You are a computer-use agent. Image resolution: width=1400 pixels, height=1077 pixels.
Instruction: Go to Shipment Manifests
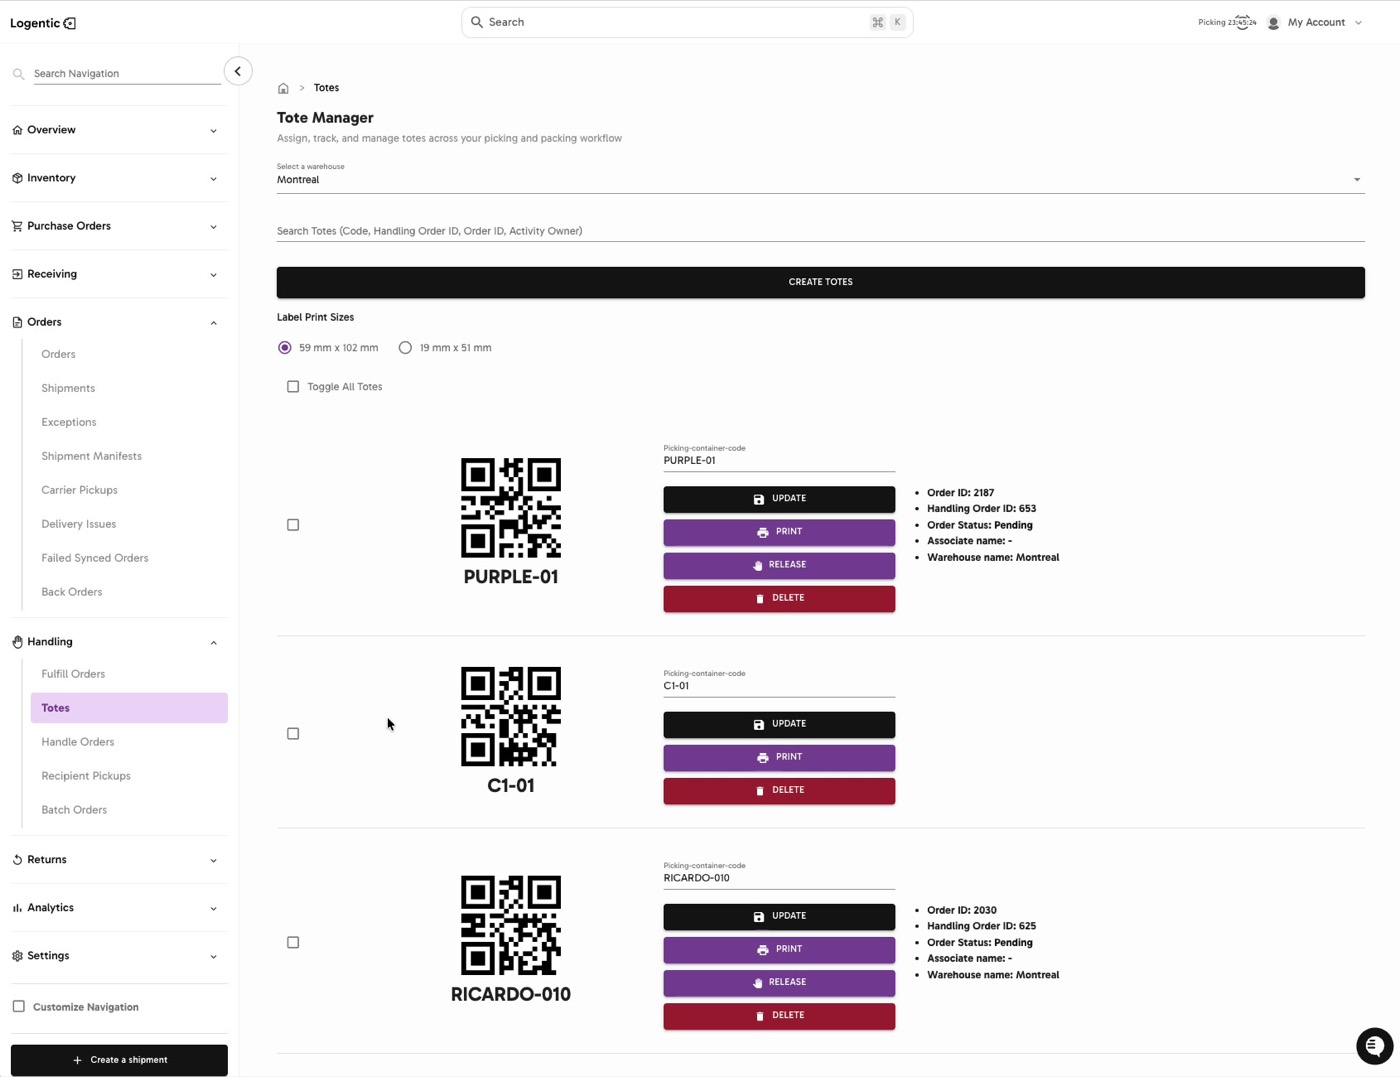pos(91,456)
